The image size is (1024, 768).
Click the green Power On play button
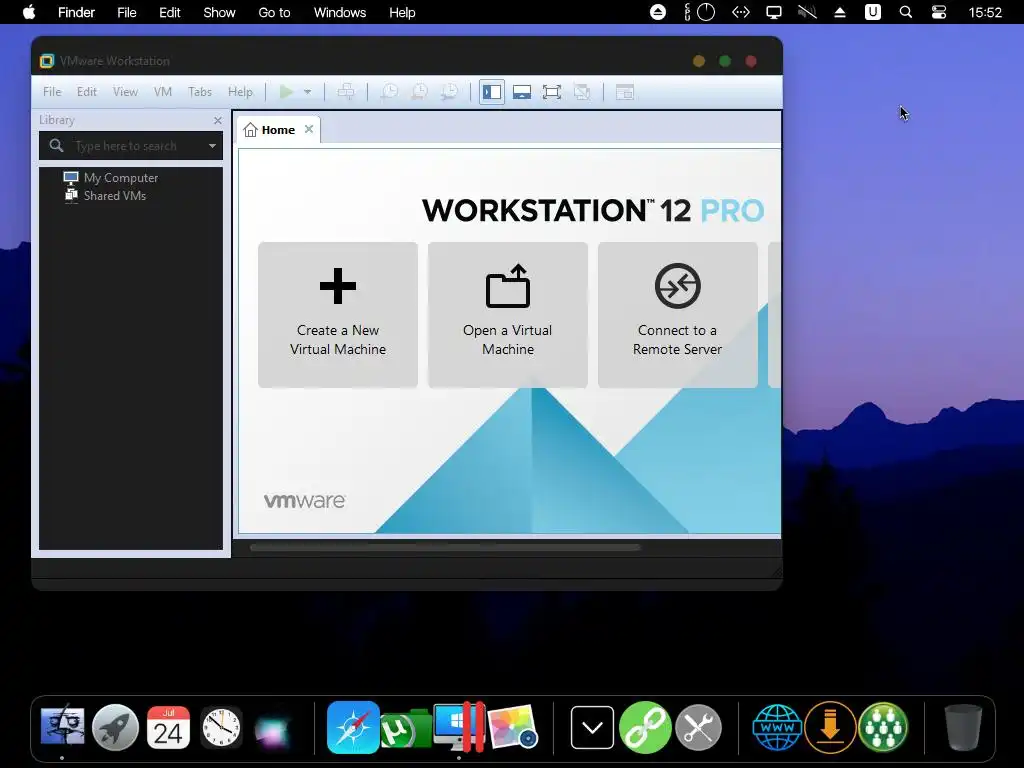pyautogui.click(x=286, y=92)
